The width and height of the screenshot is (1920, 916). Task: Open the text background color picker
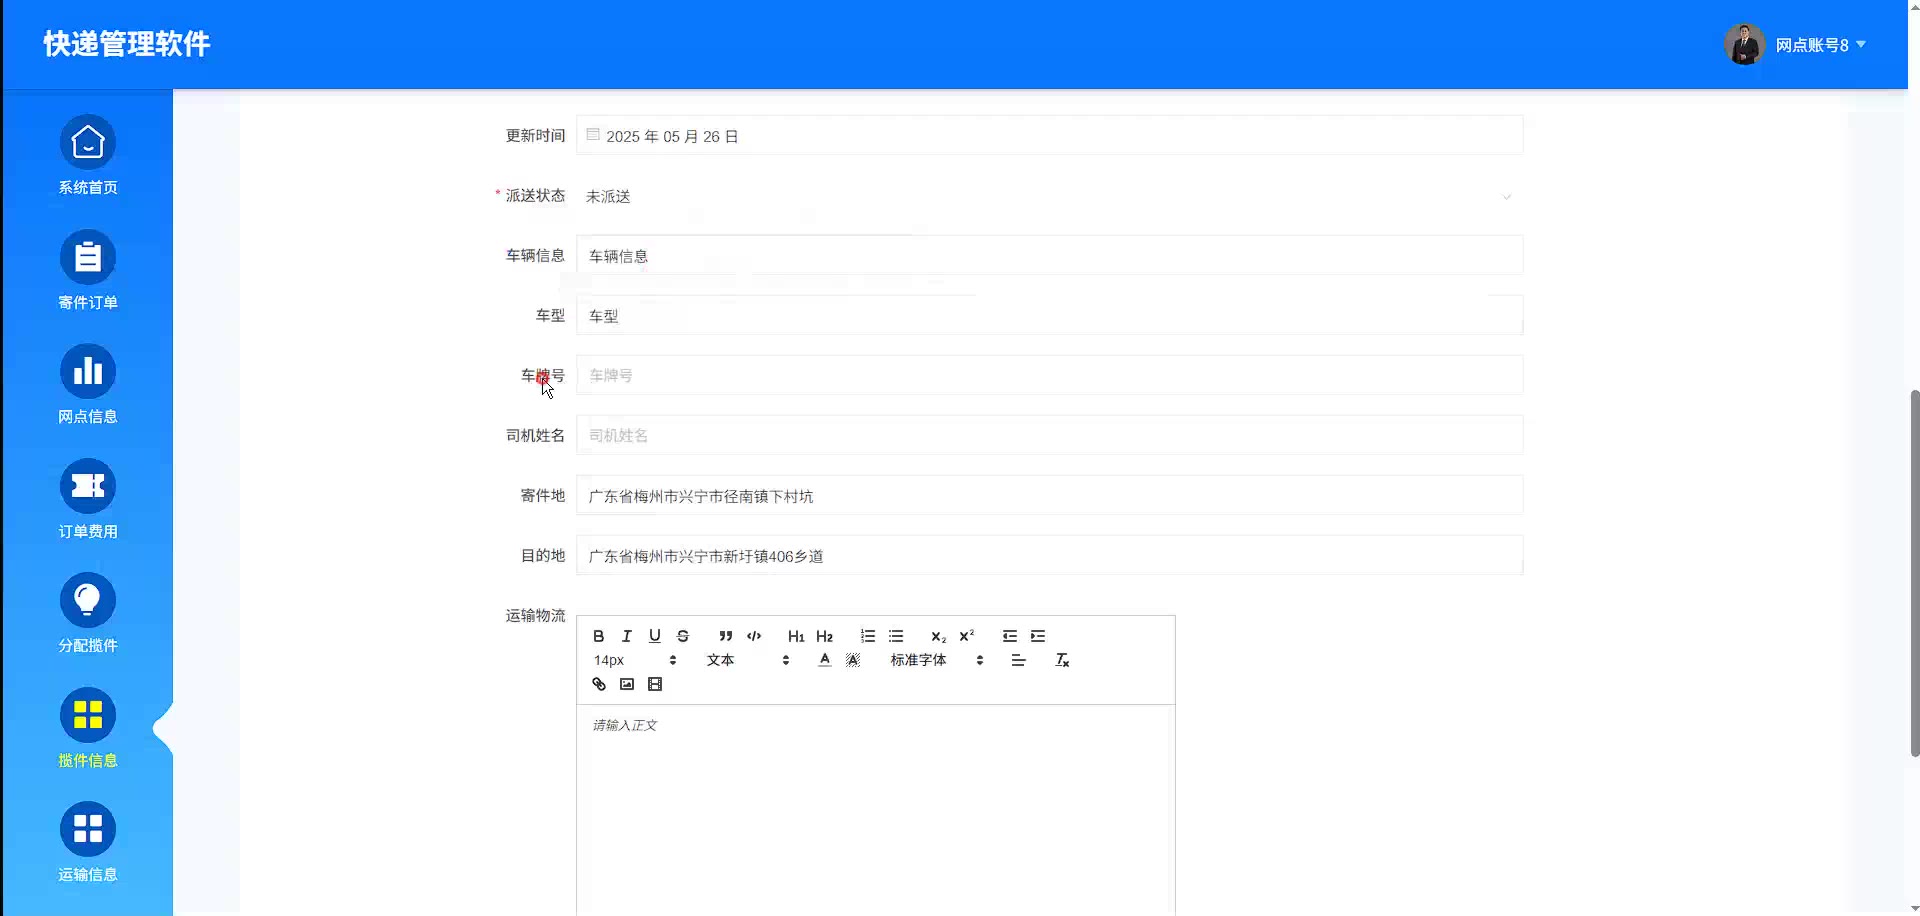(852, 660)
